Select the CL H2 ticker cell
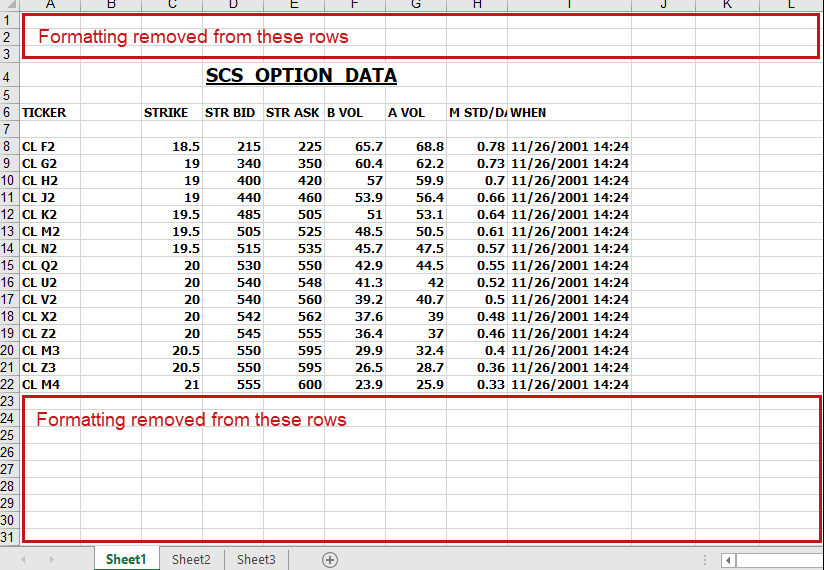The image size is (824, 570). [50, 181]
